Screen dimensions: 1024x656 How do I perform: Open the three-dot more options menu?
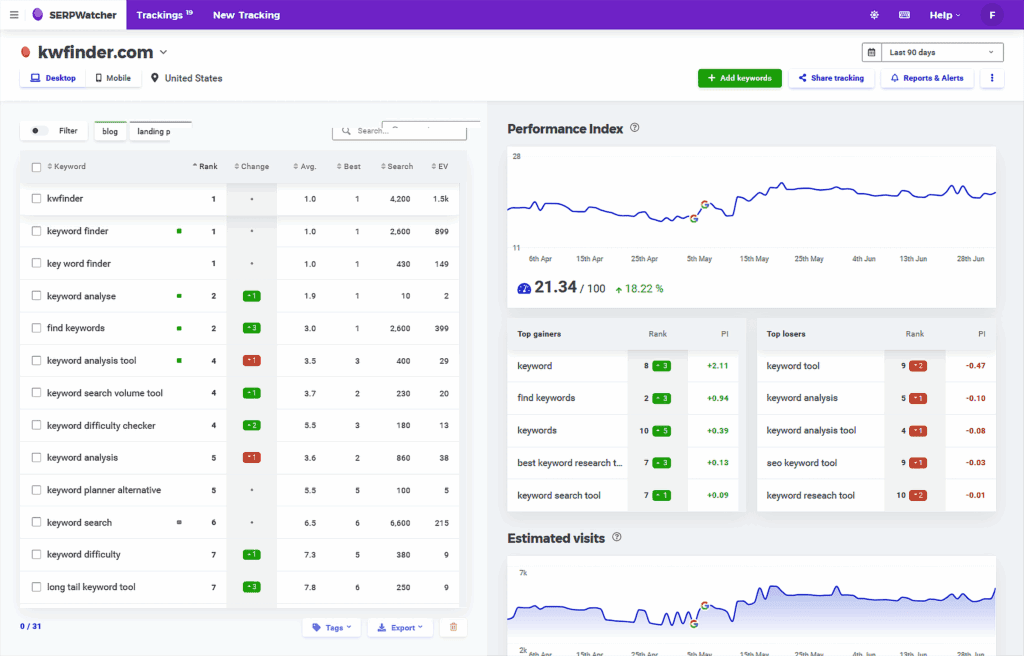click(x=992, y=78)
